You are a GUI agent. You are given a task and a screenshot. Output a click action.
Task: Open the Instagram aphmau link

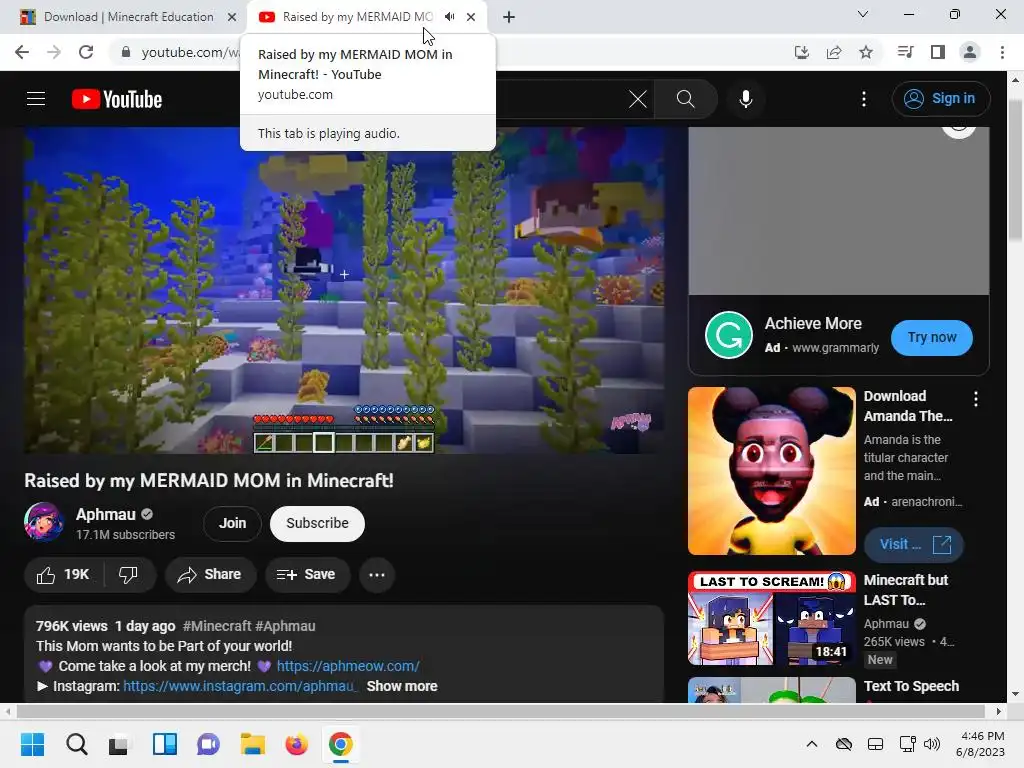(x=240, y=686)
